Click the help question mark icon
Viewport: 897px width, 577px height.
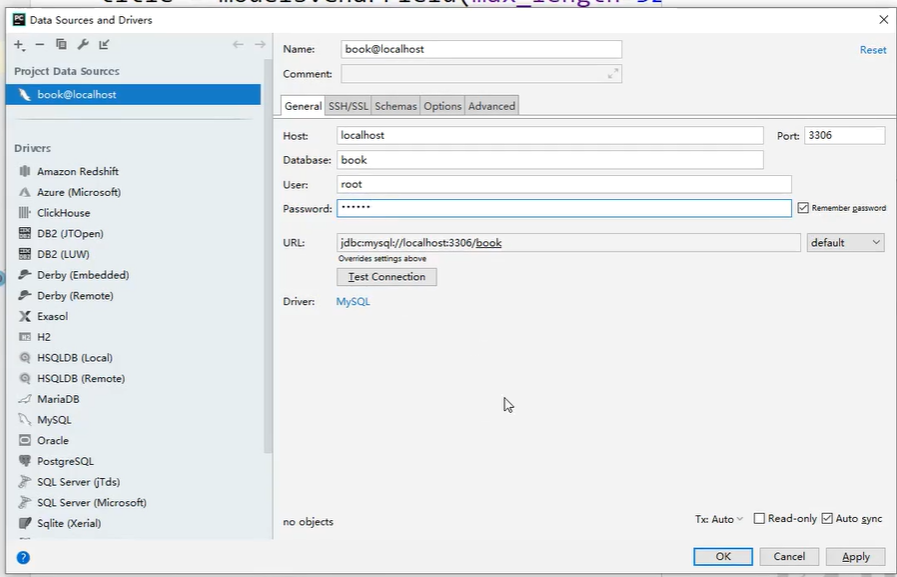click(22, 558)
